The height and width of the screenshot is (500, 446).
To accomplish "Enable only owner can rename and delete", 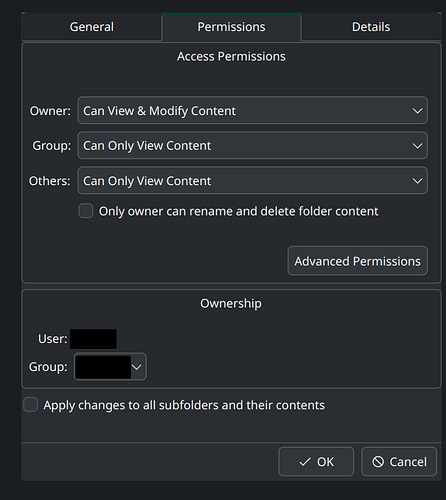I will (x=86, y=211).
